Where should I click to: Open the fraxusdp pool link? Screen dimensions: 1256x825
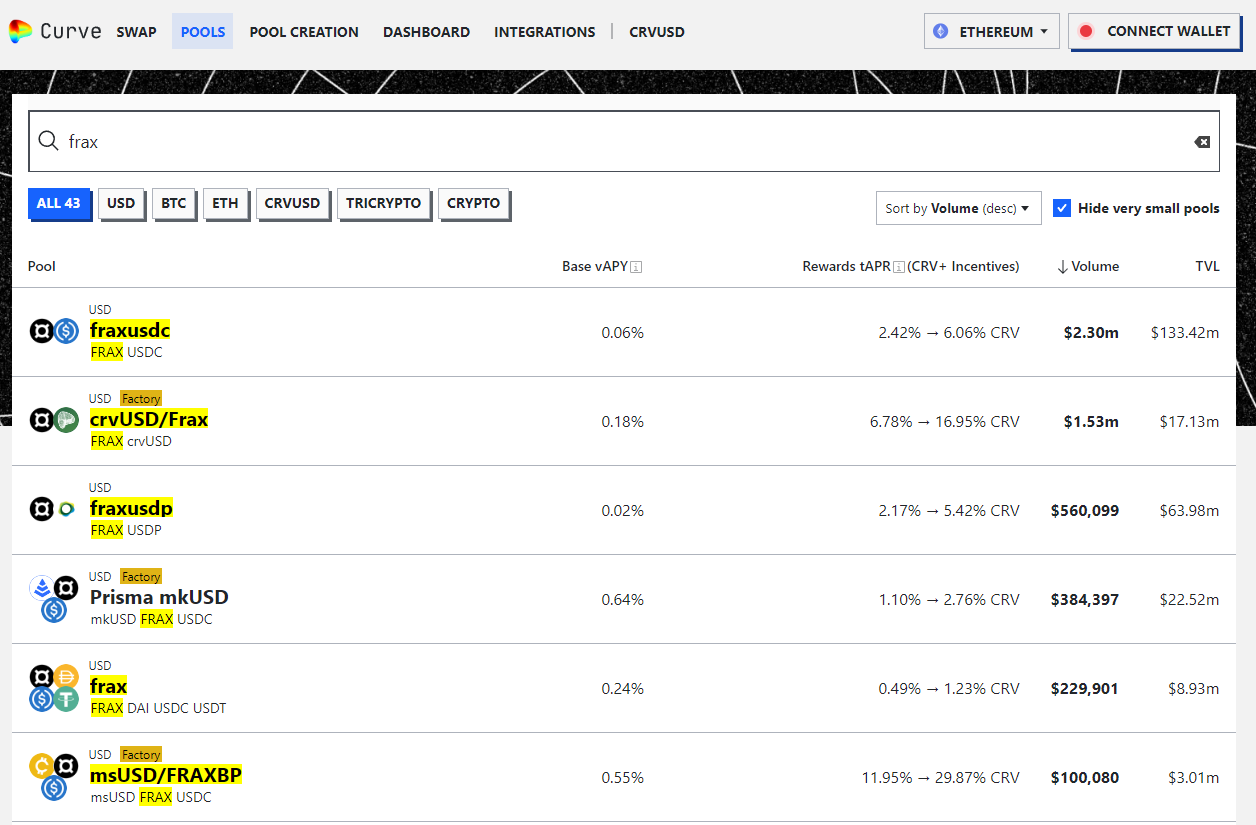[x=131, y=508]
